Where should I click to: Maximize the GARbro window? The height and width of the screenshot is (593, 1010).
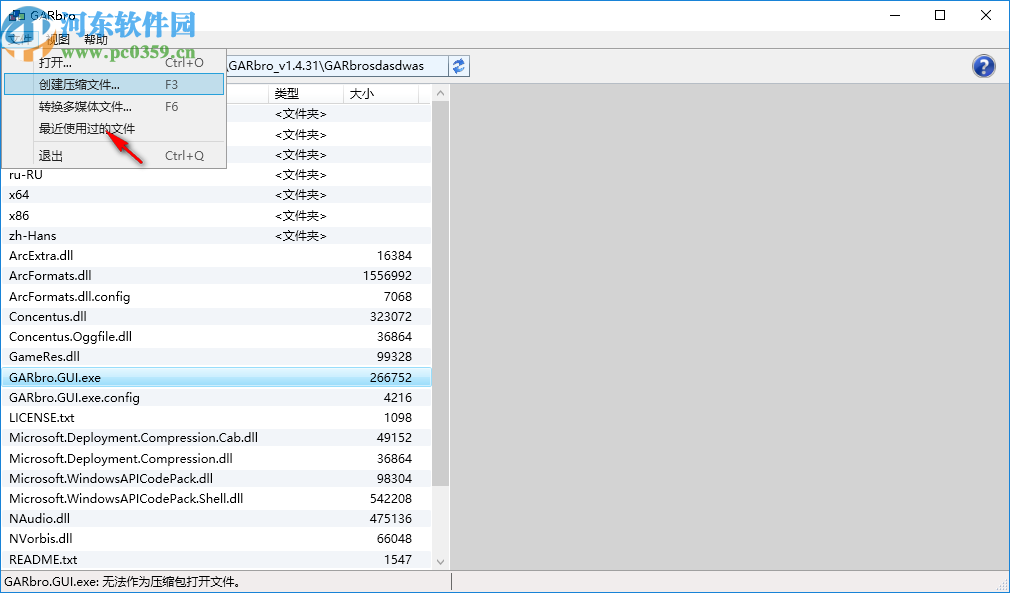[940, 15]
